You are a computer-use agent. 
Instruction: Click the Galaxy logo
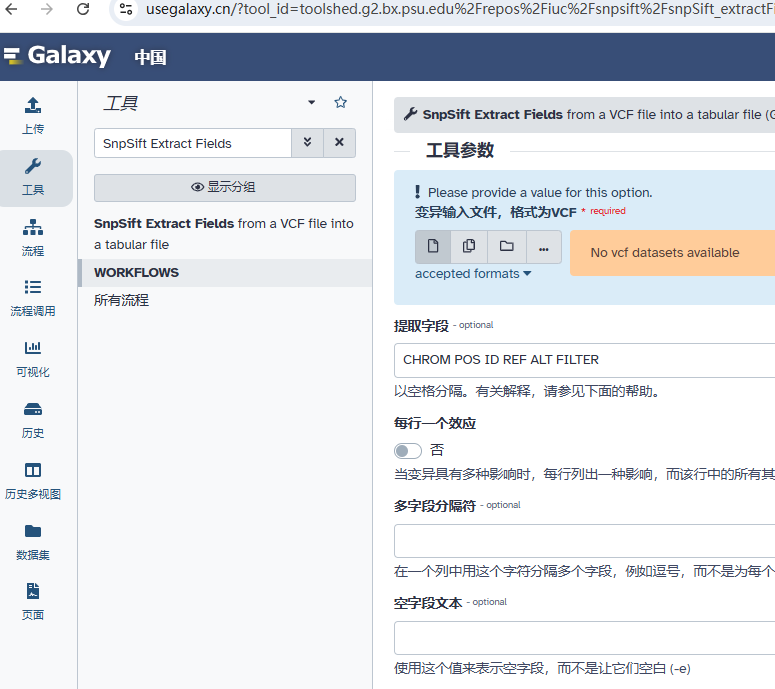coord(57,55)
